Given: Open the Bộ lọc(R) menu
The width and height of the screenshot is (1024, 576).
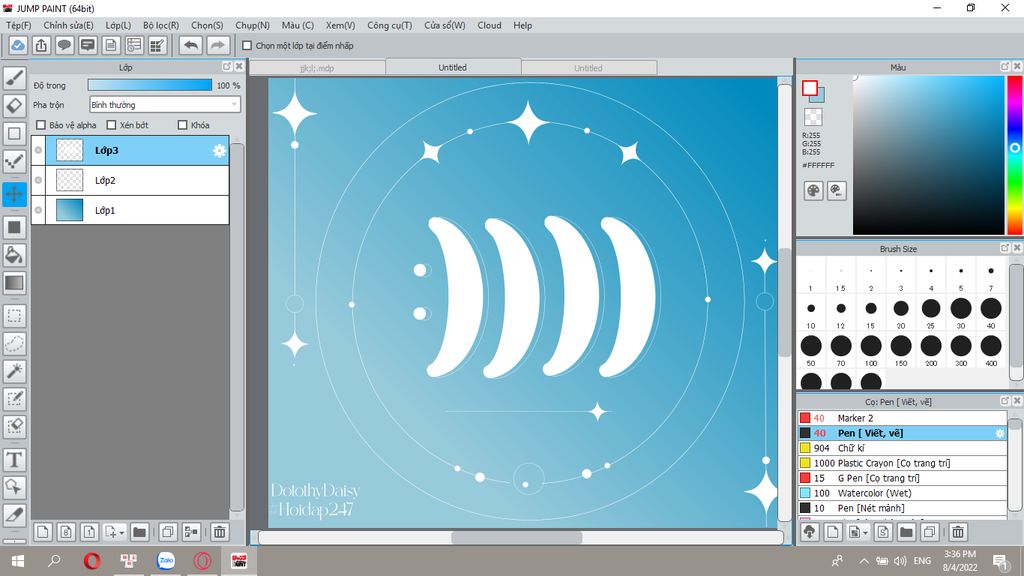Looking at the screenshot, I should (x=161, y=25).
